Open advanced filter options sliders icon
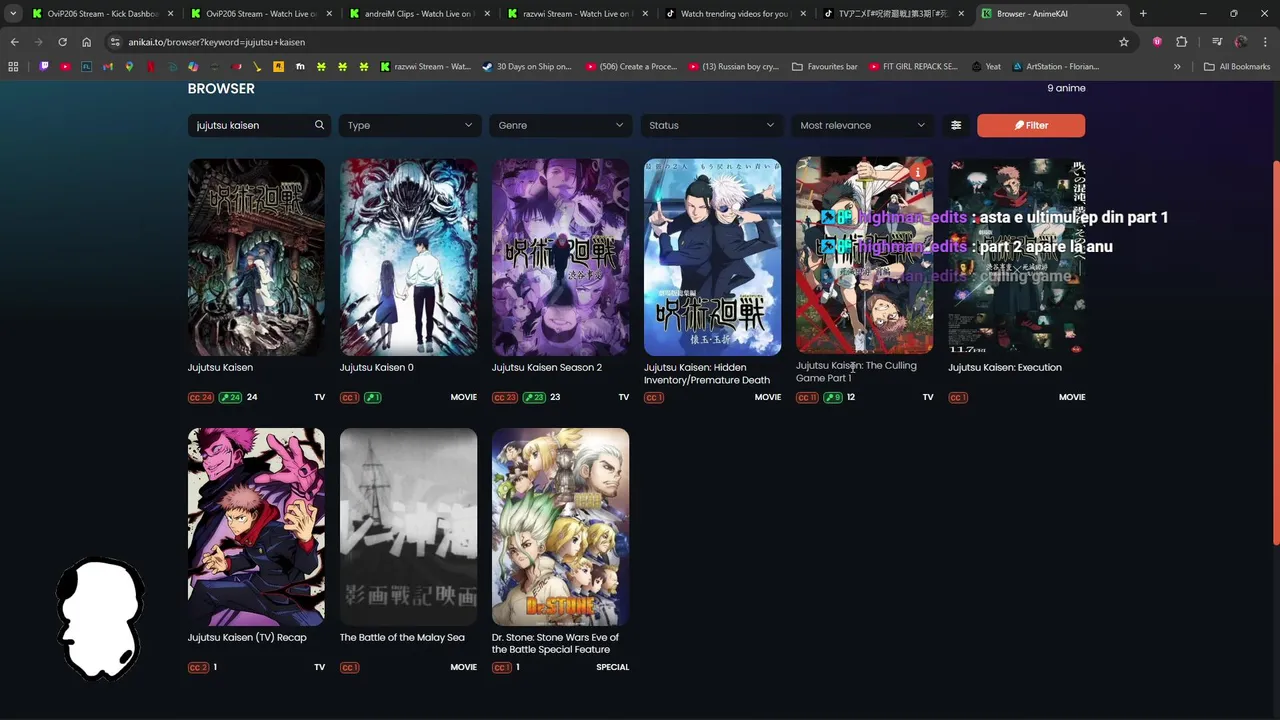The width and height of the screenshot is (1280, 720). (956, 125)
